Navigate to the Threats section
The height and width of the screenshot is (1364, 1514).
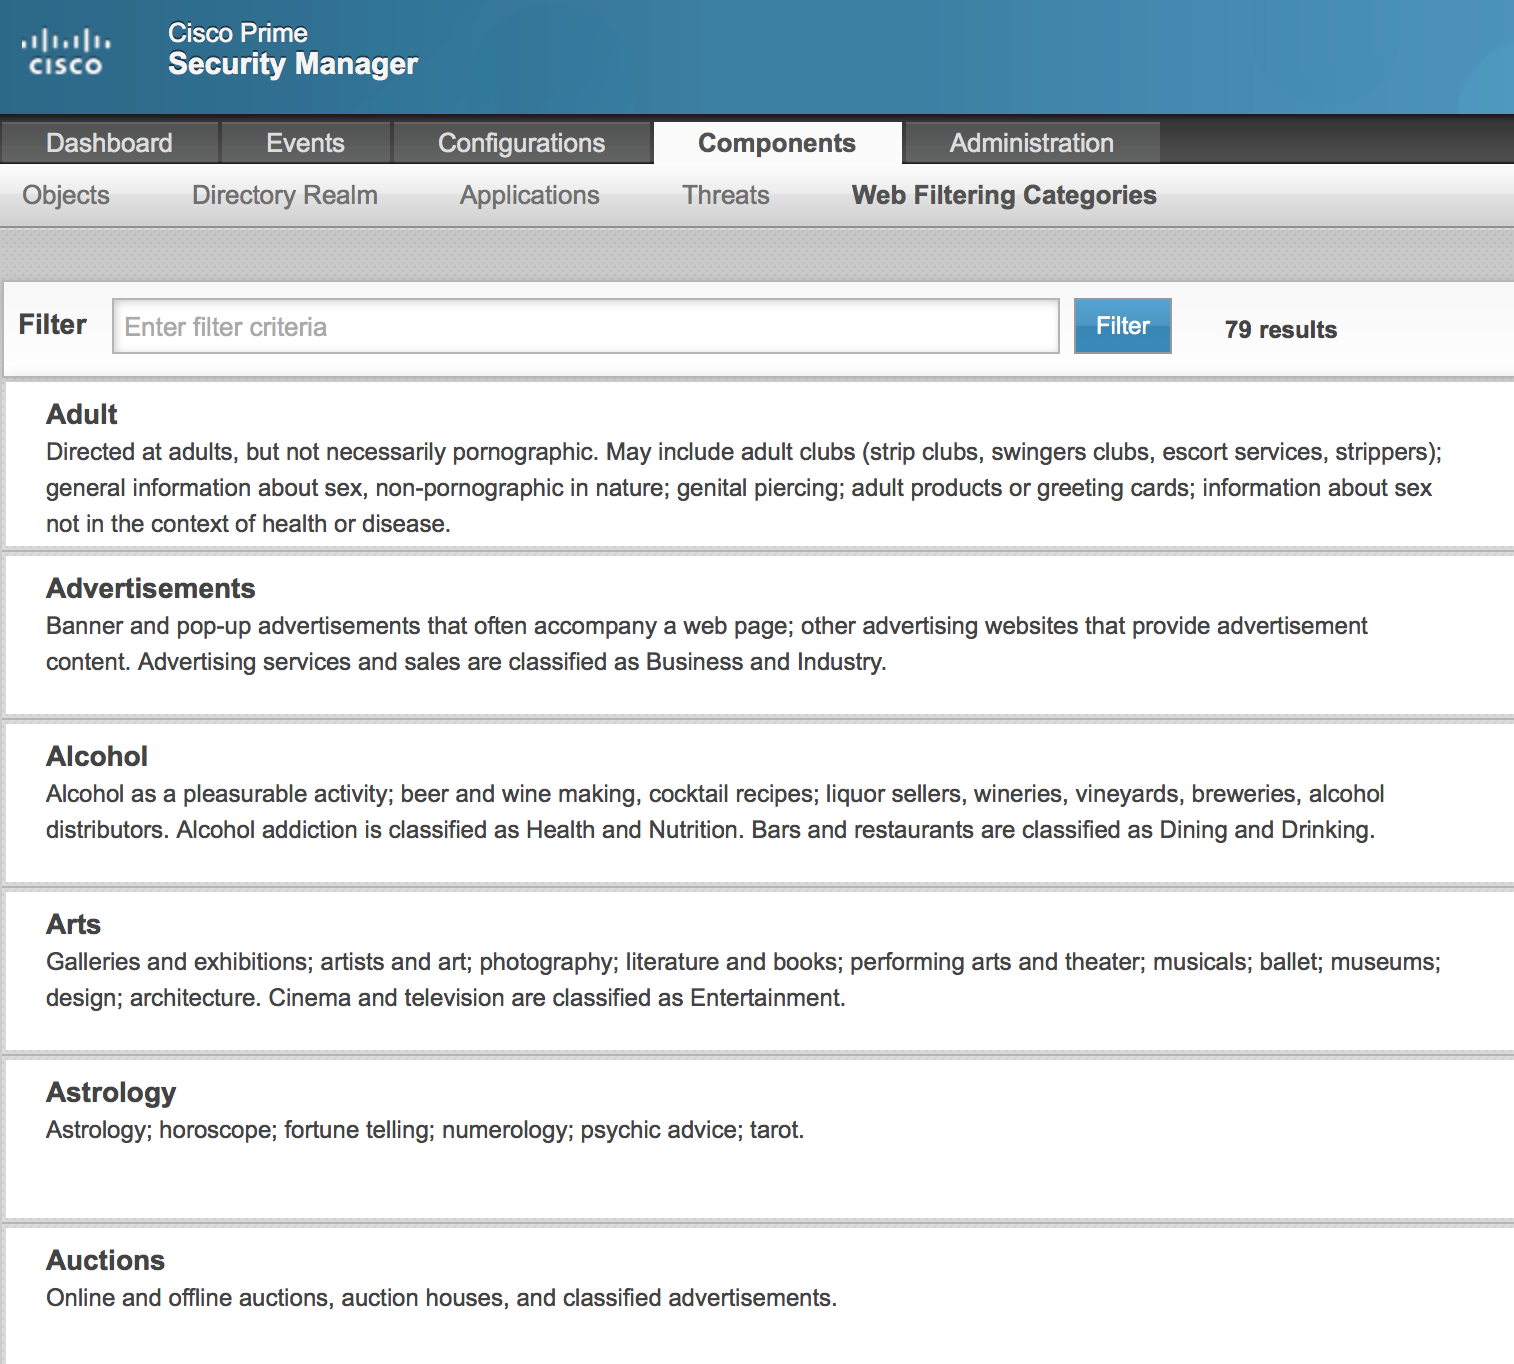coord(725,195)
